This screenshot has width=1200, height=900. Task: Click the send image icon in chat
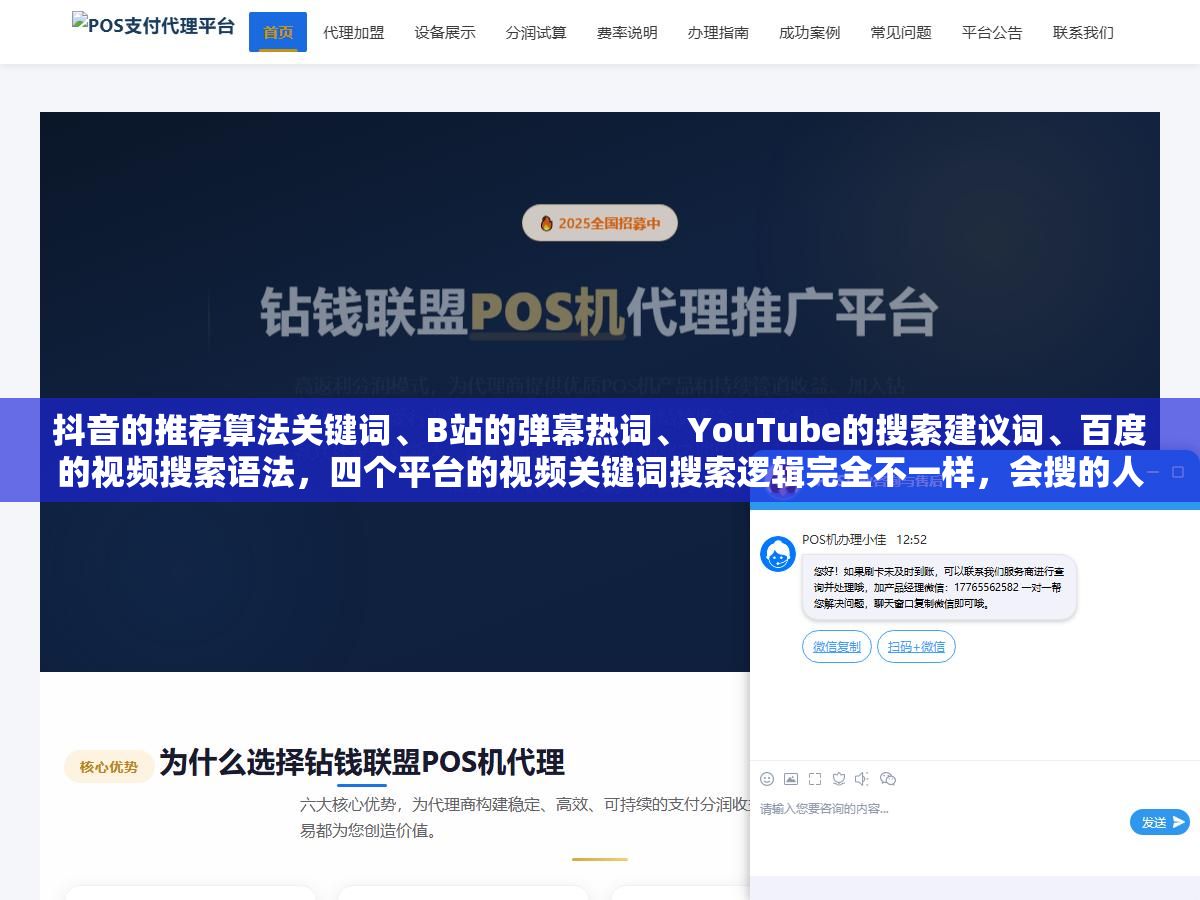(791, 778)
